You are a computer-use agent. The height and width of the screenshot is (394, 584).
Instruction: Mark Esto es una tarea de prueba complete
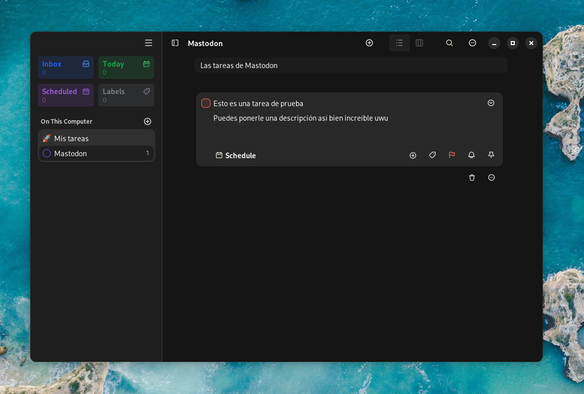206,103
